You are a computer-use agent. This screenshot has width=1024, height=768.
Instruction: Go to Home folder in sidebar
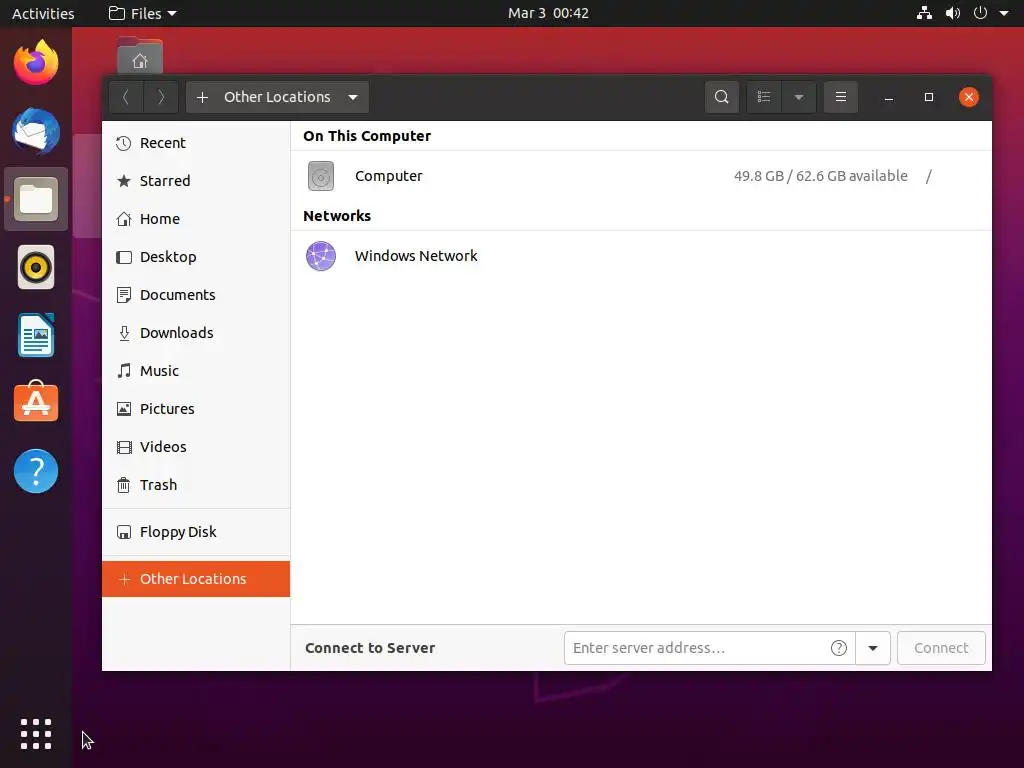[196, 219]
